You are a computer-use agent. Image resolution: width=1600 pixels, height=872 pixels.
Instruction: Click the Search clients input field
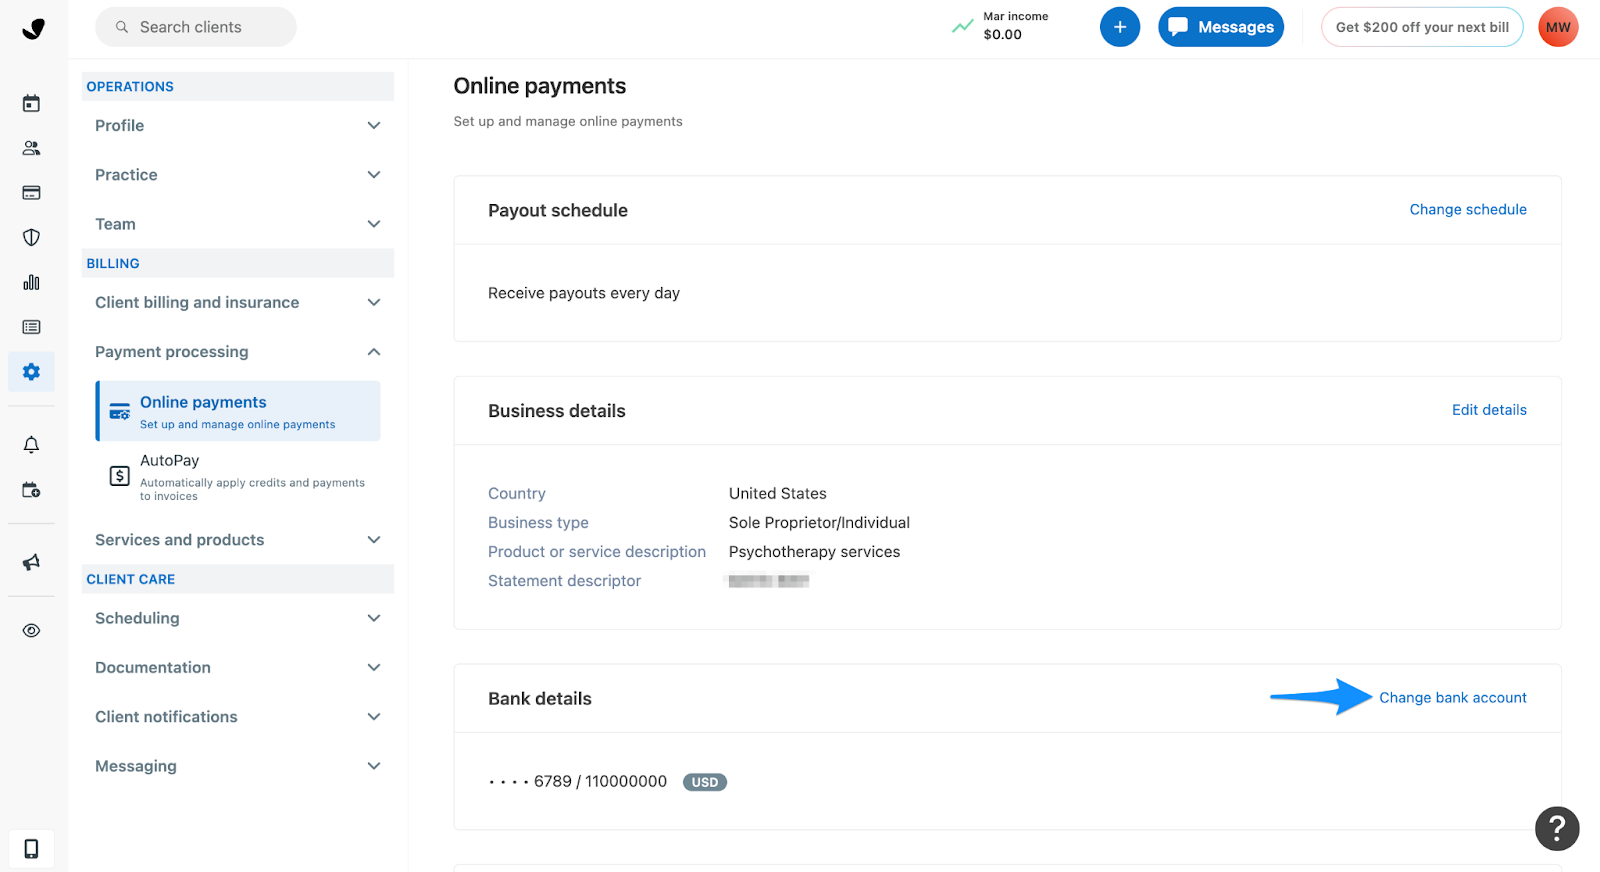coord(196,27)
